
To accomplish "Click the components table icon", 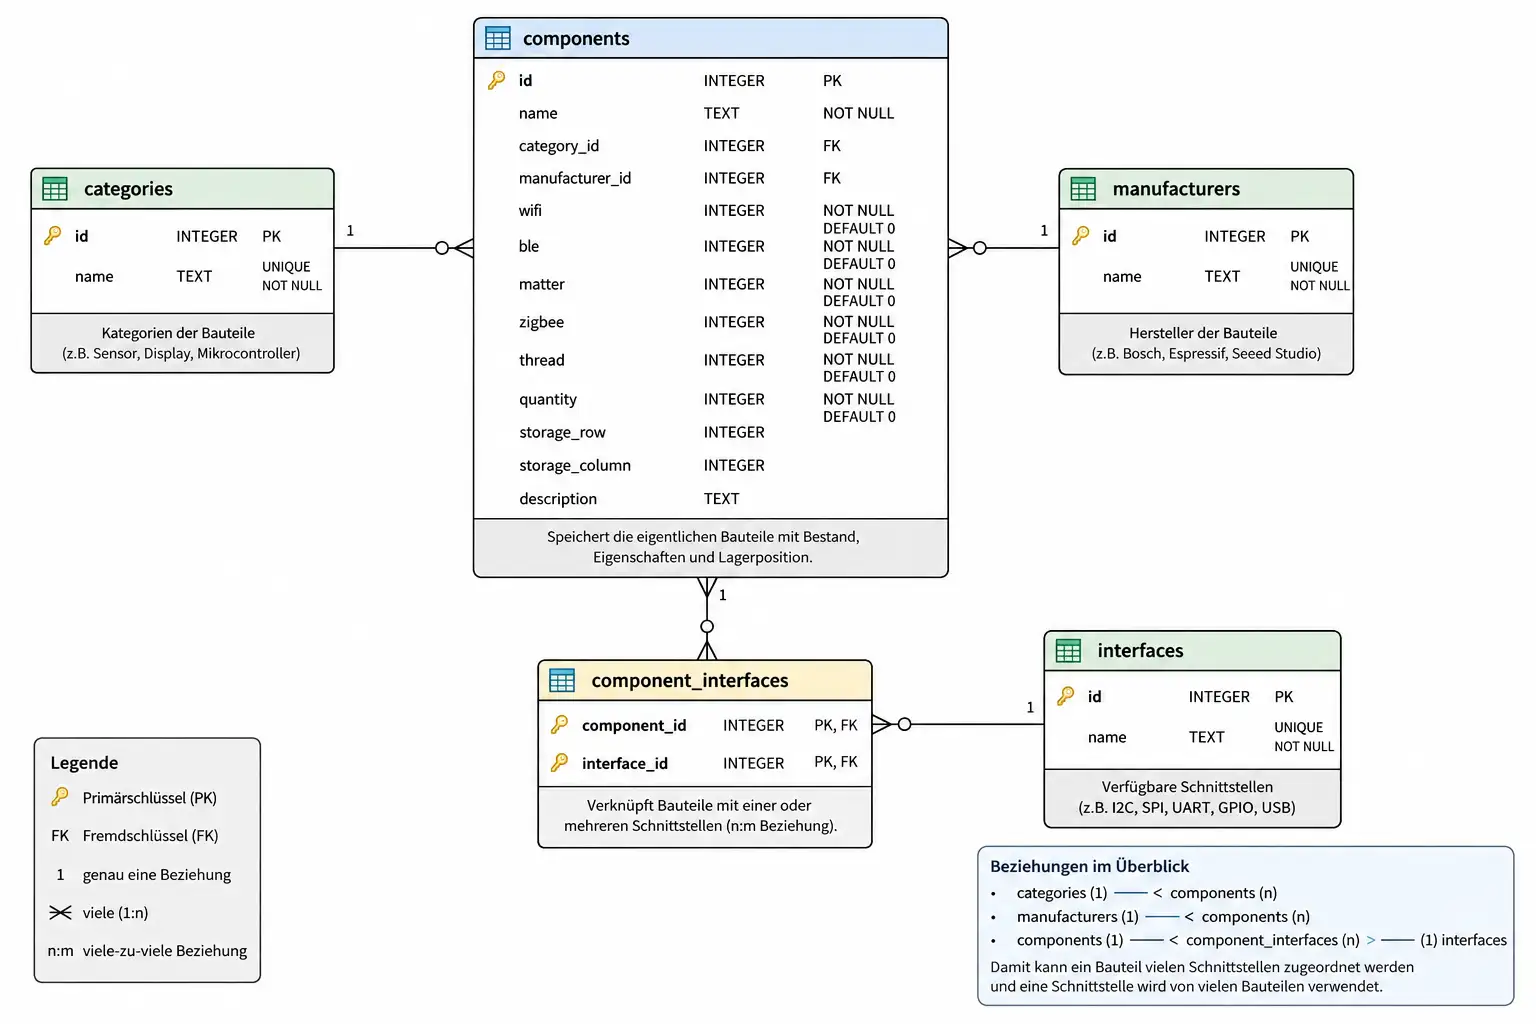I will pyautogui.click(x=498, y=38).
